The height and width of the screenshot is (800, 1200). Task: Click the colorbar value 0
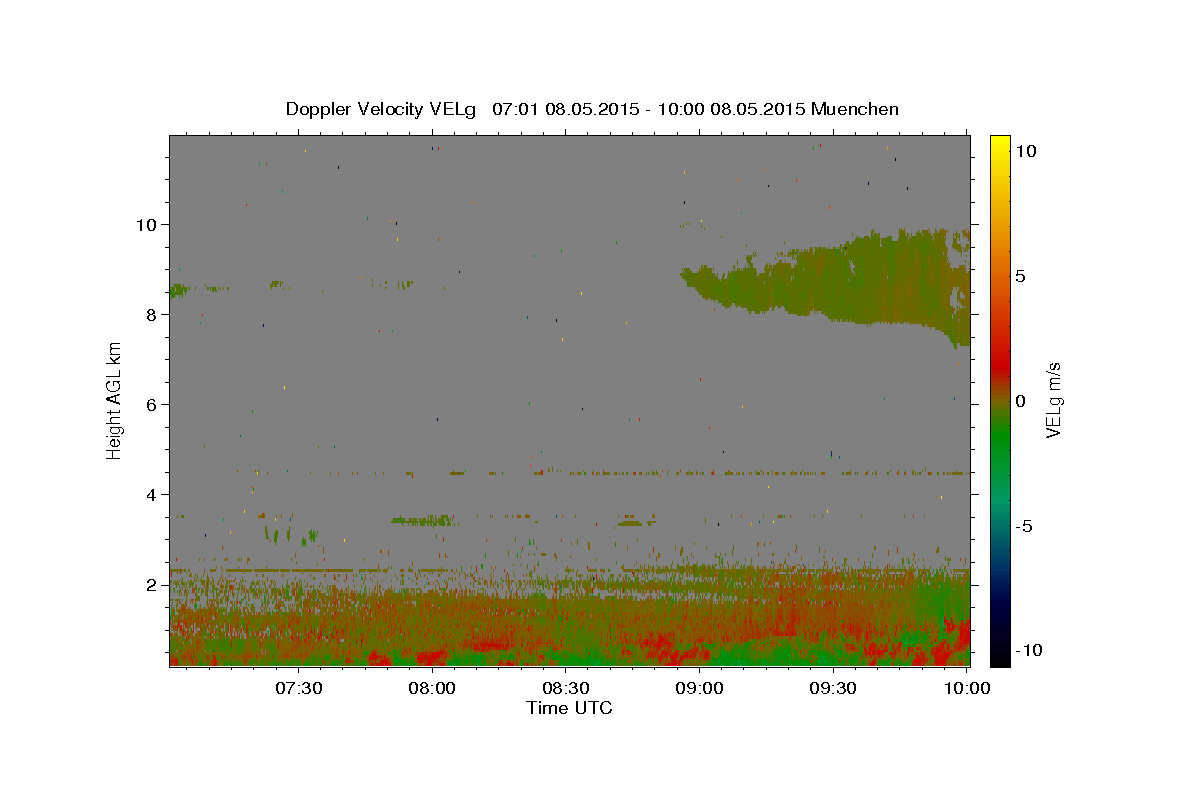click(x=1021, y=401)
